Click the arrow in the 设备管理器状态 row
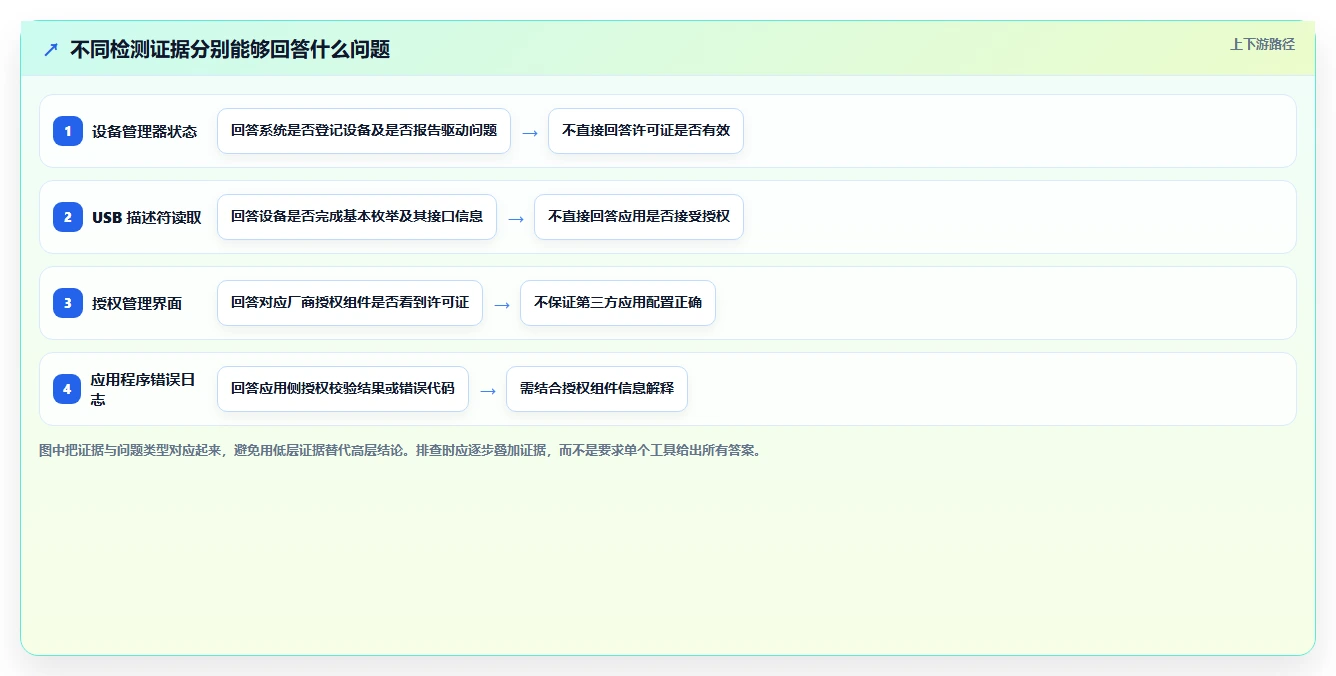The image size is (1336, 676). click(x=530, y=132)
